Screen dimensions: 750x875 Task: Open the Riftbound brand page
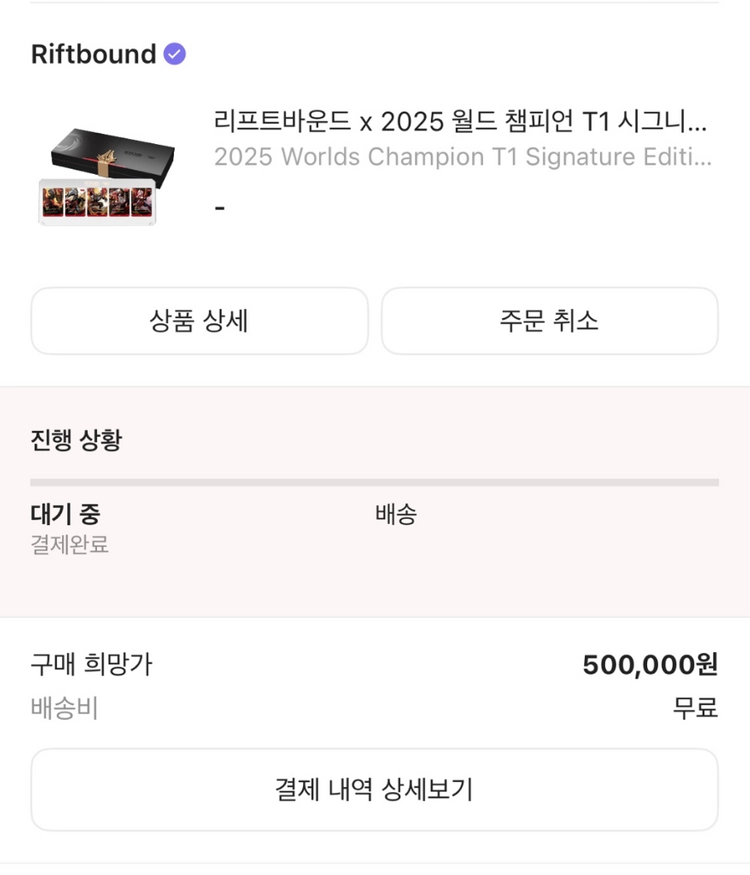93,54
